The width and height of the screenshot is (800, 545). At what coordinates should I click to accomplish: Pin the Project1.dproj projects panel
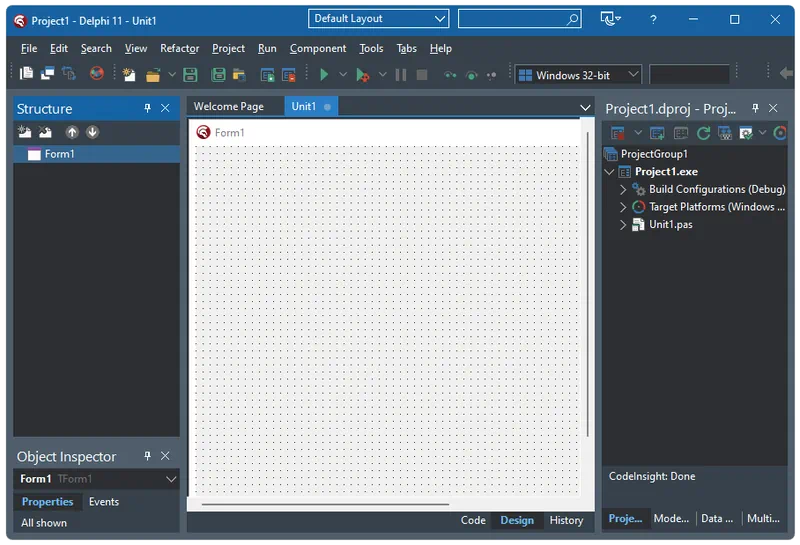click(755, 108)
